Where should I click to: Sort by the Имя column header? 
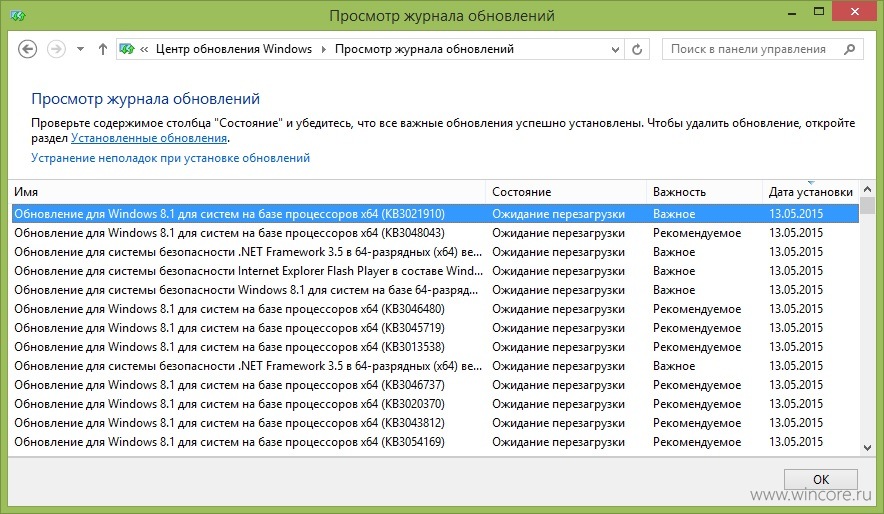[x=248, y=192]
